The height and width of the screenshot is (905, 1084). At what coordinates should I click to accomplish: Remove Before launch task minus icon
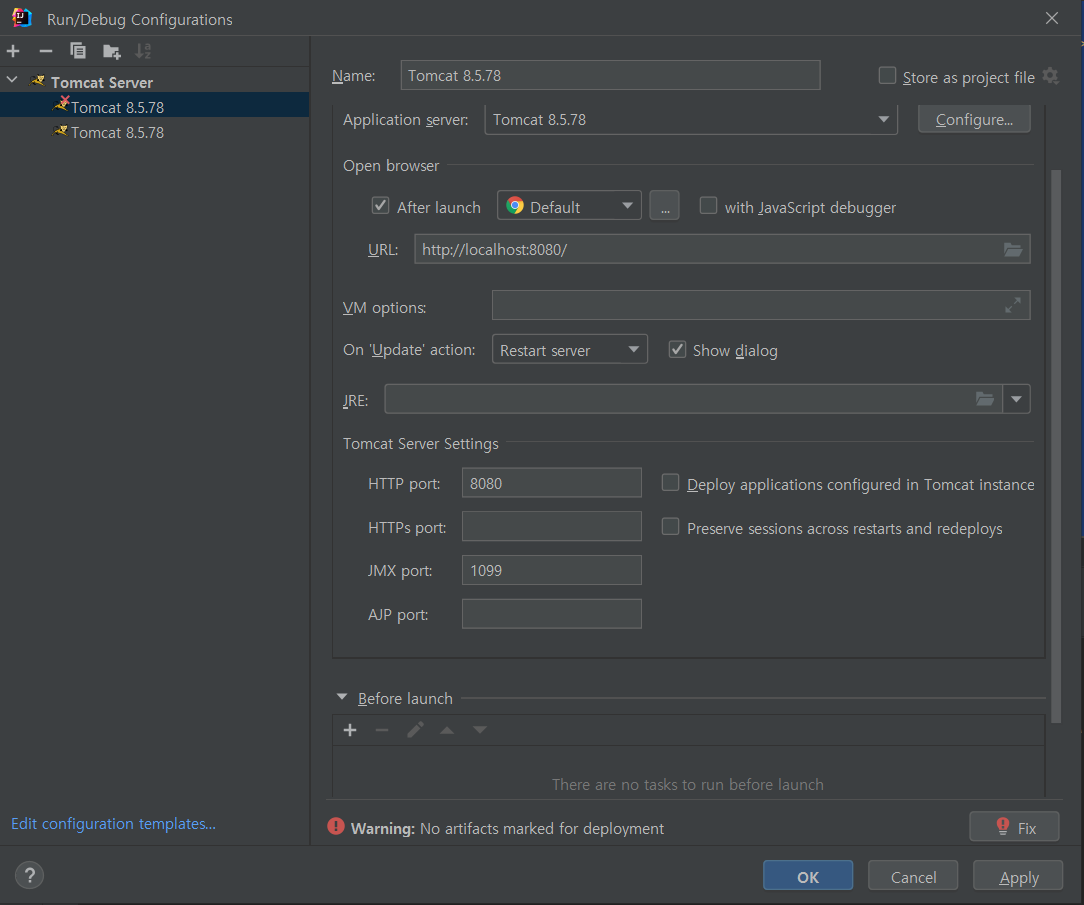click(x=382, y=730)
